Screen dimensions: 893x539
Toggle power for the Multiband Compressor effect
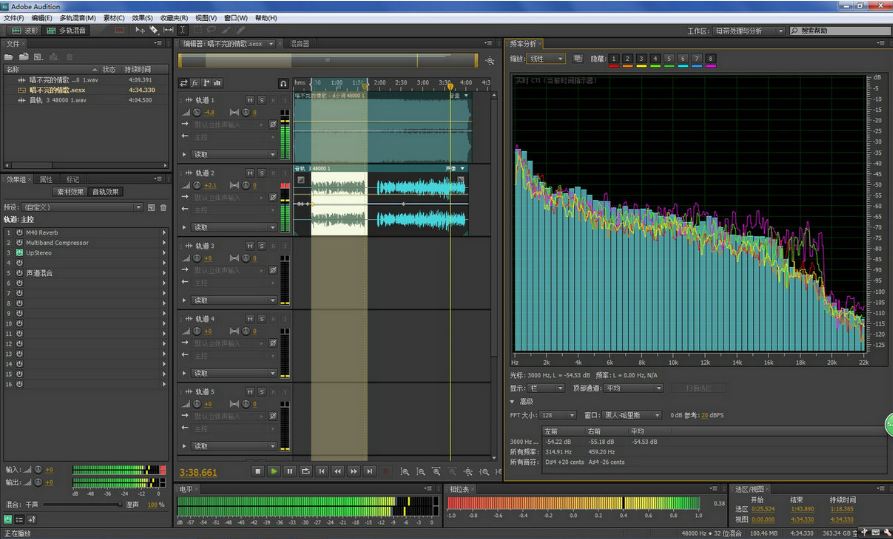(19, 243)
